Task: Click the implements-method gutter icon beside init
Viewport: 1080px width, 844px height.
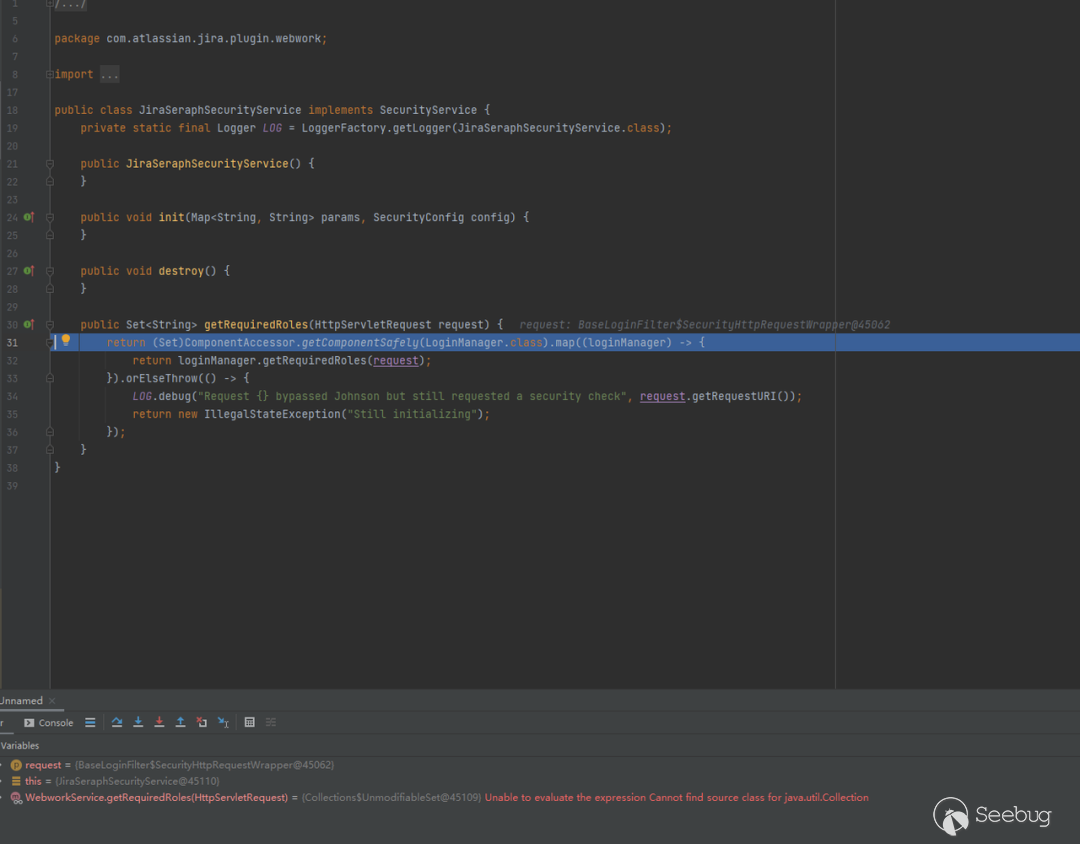Action: click(29, 217)
